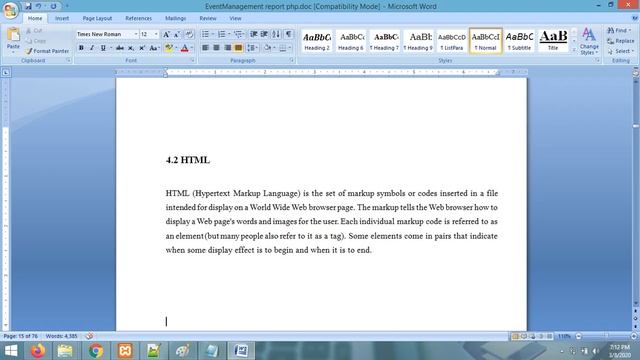
Task: Apply the red font color
Action: click(x=184, y=48)
